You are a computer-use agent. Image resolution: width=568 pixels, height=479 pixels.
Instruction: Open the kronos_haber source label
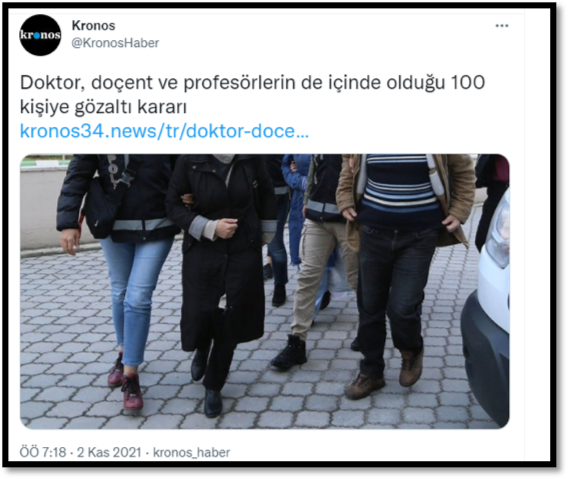click(x=192, y=453)
